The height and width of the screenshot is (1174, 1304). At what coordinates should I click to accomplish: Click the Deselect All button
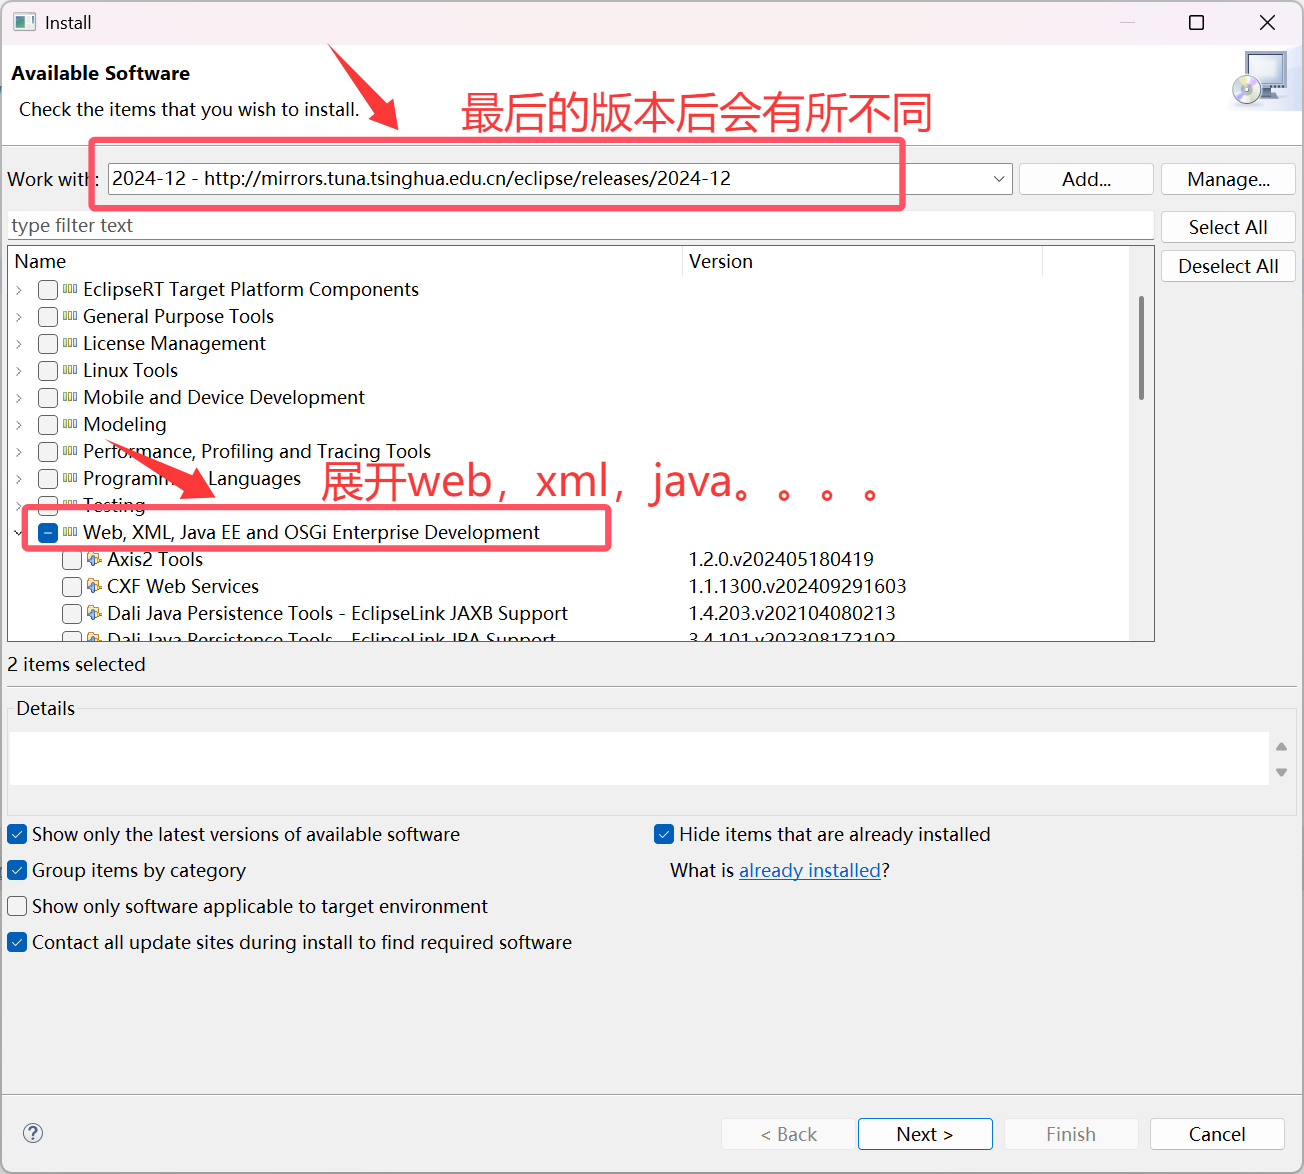pos(1228,266)
